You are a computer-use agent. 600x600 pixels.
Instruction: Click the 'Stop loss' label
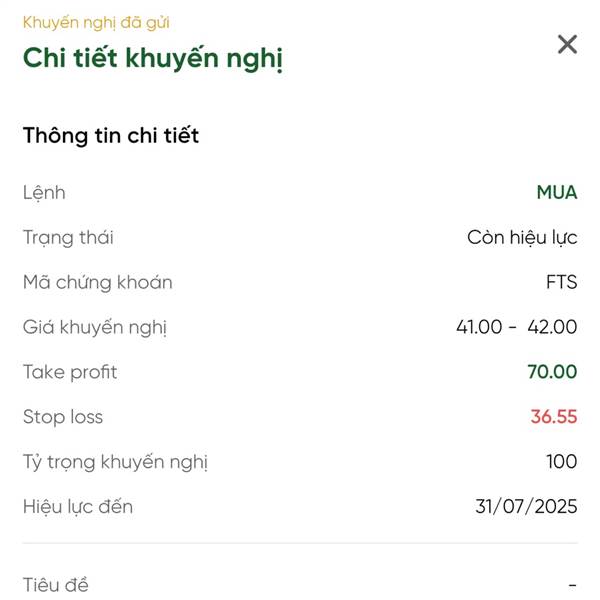point(63,417)
